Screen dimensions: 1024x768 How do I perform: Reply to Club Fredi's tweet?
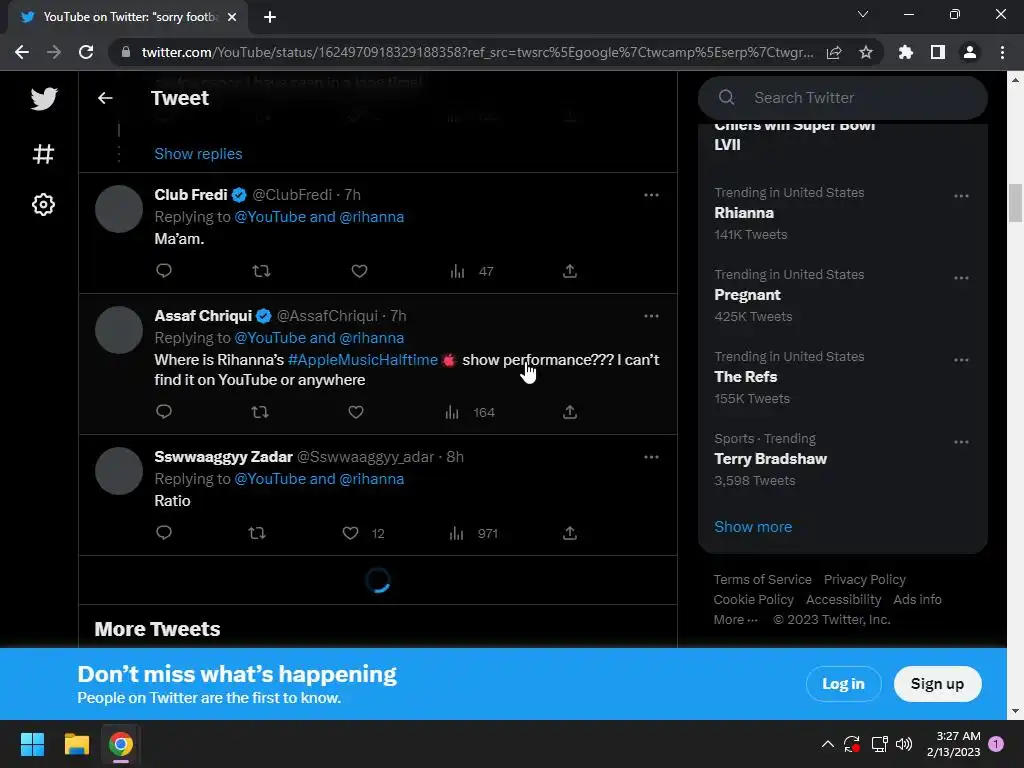click(164, 270)
